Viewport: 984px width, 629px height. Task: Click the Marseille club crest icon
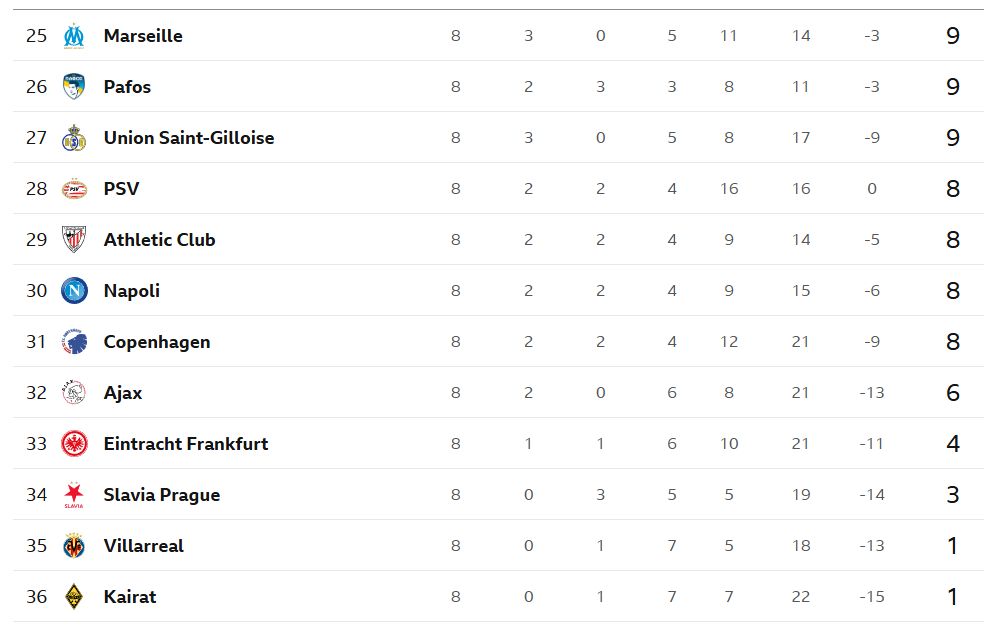pos(74,36)
